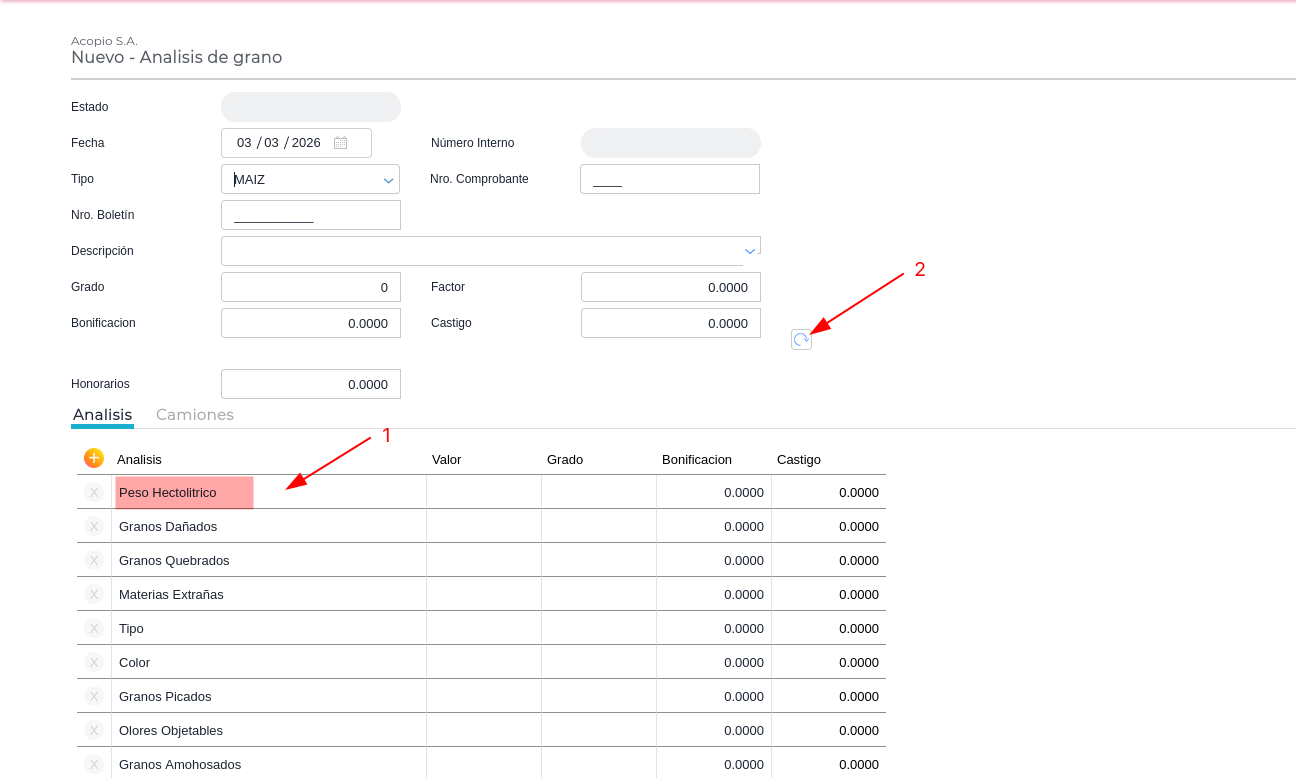Click the Nro. Boletín input field
This screenshot has height=778, width=1296.
310,215
